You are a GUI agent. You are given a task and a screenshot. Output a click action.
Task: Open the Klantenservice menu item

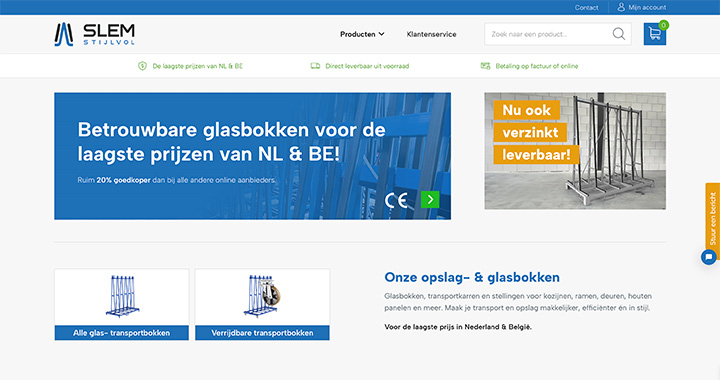point(431,34)
